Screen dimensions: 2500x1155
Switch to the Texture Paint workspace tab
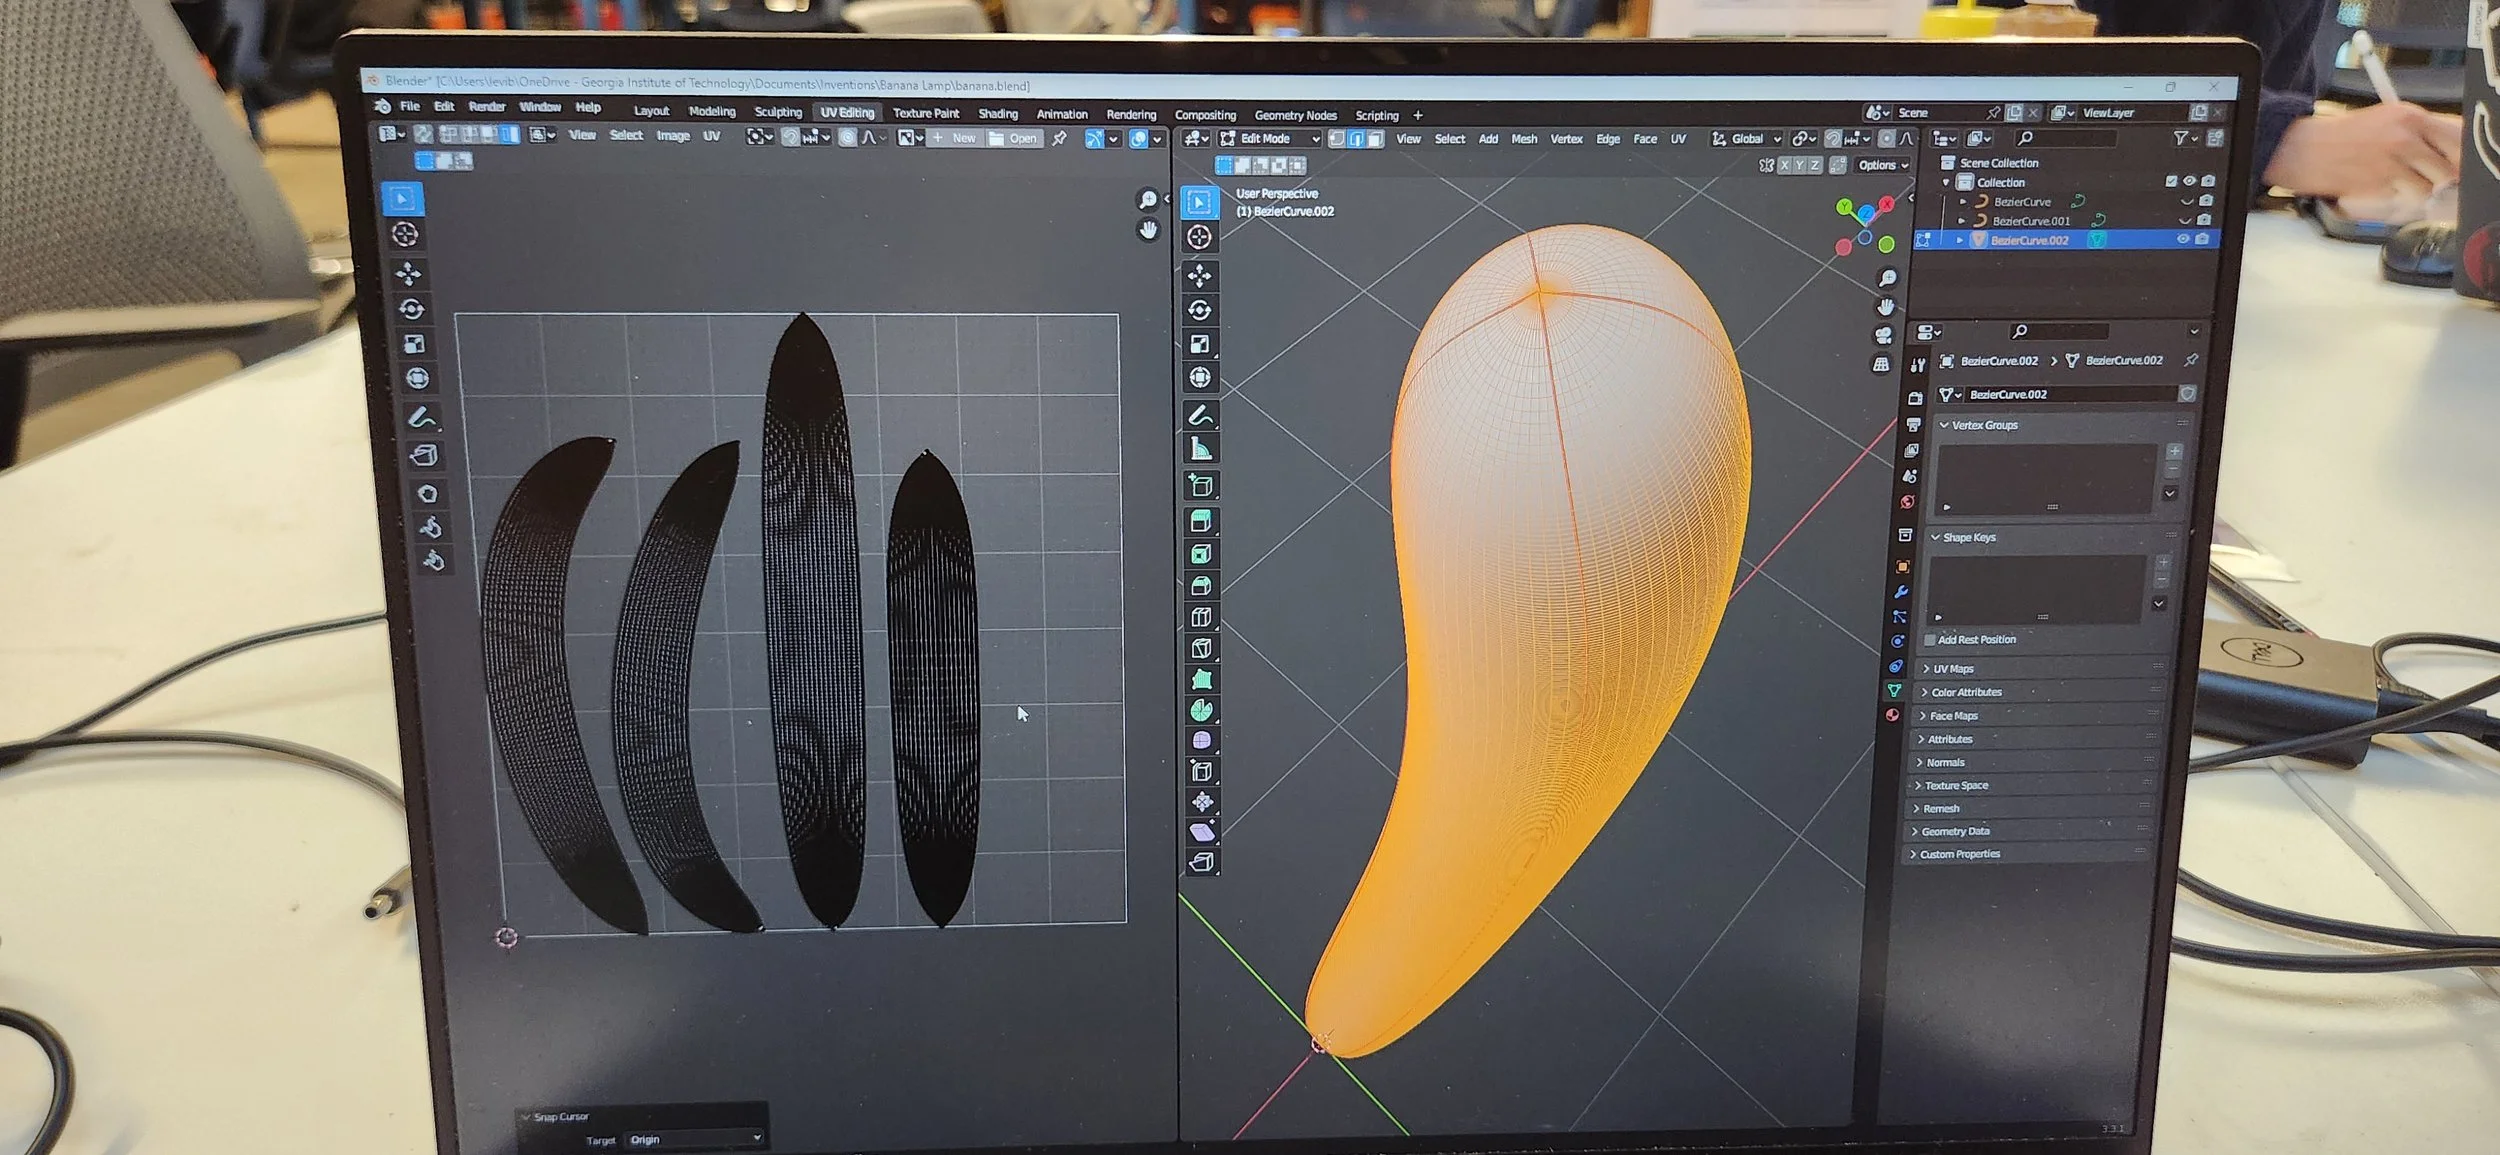tap(925, 114)
